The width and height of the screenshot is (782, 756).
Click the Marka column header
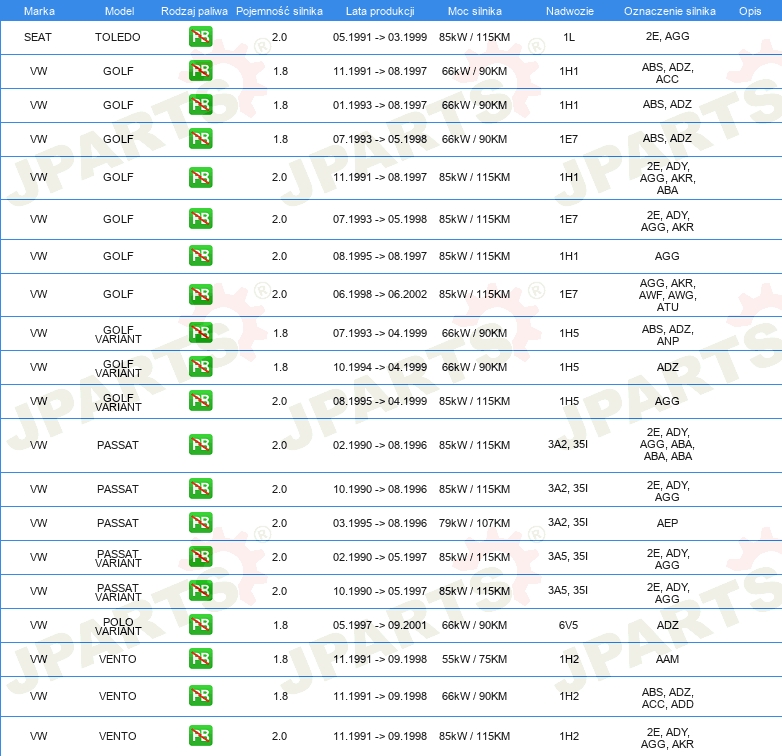pyautogui.click(x=39, y=11)
